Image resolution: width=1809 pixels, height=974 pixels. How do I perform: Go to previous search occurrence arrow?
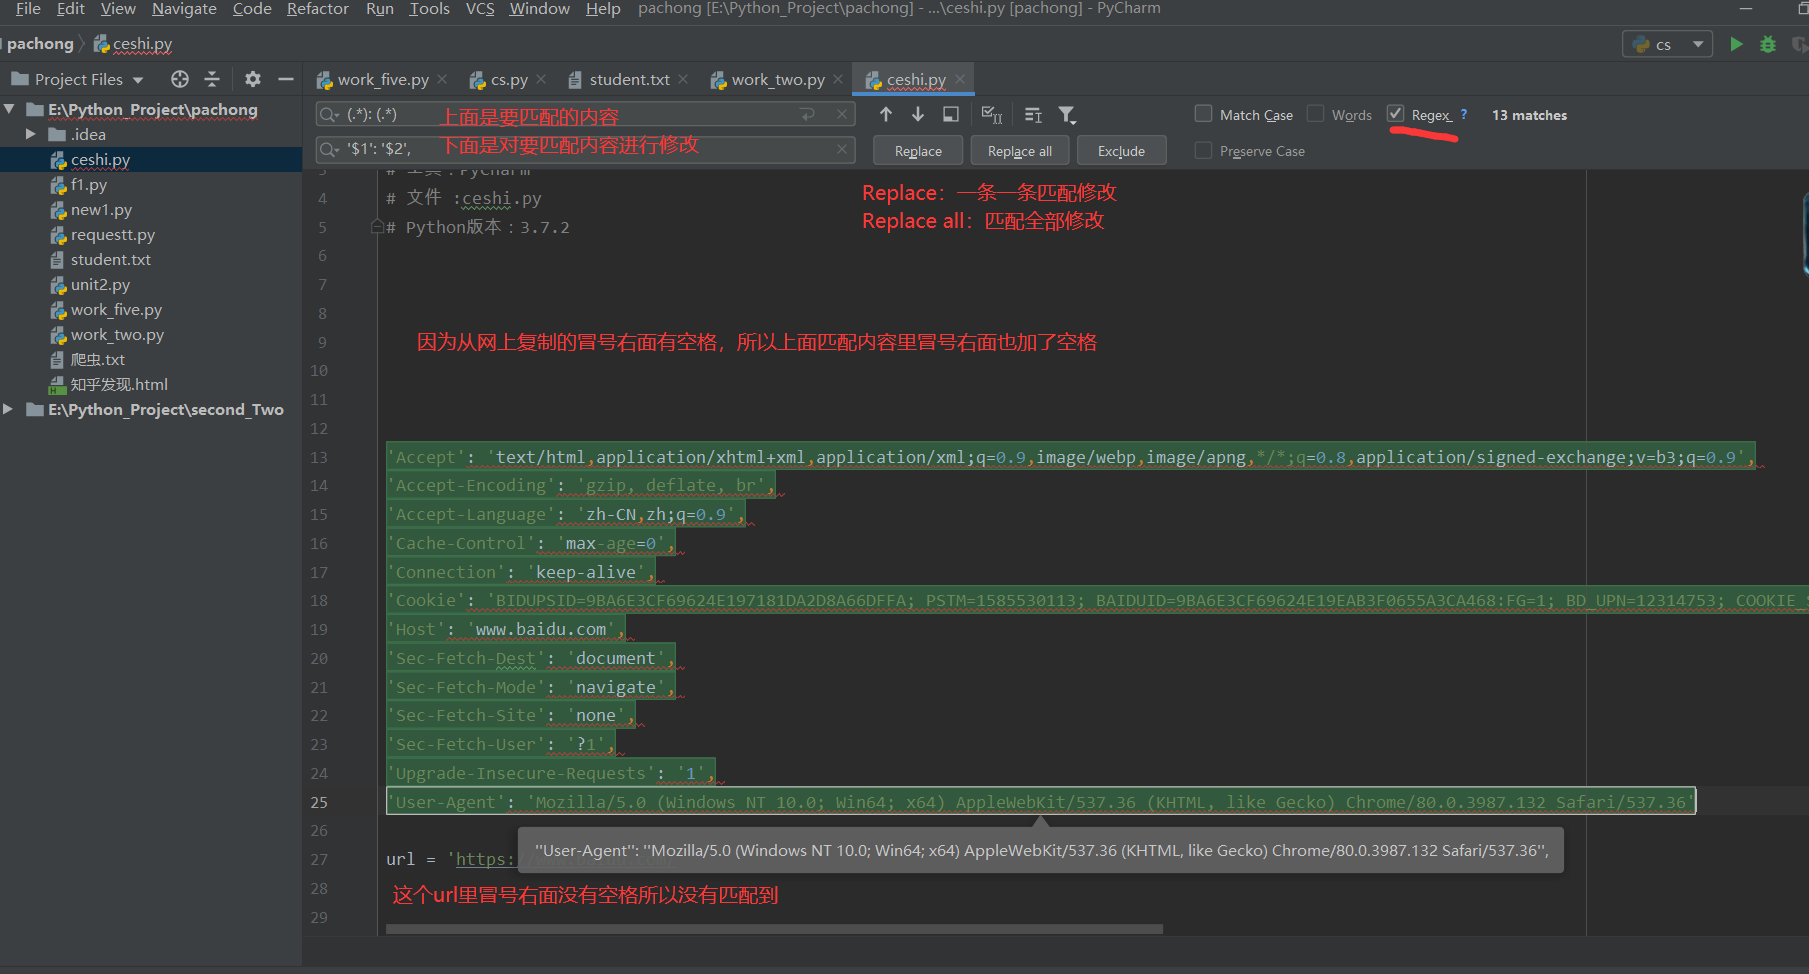(x=886, y=115)
